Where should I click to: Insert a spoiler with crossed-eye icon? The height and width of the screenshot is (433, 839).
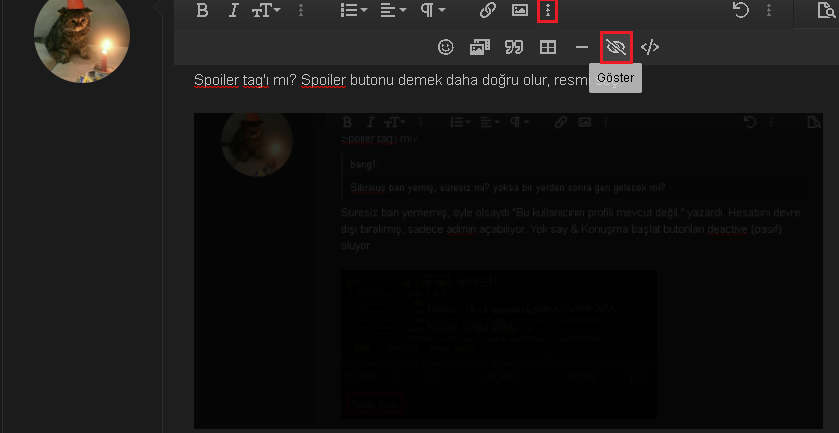(616, 48)
